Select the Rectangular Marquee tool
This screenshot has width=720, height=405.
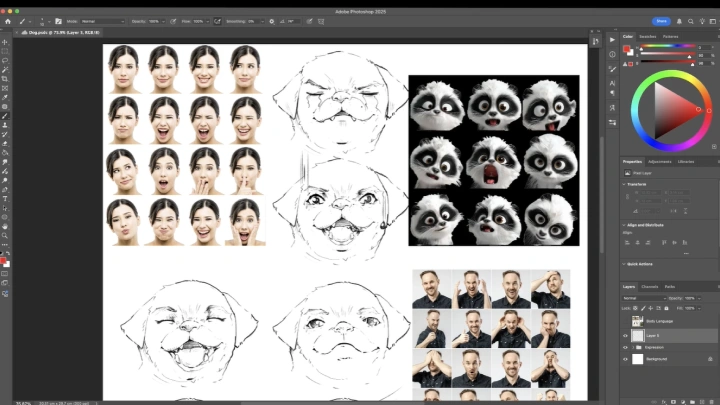coord(5,51)
